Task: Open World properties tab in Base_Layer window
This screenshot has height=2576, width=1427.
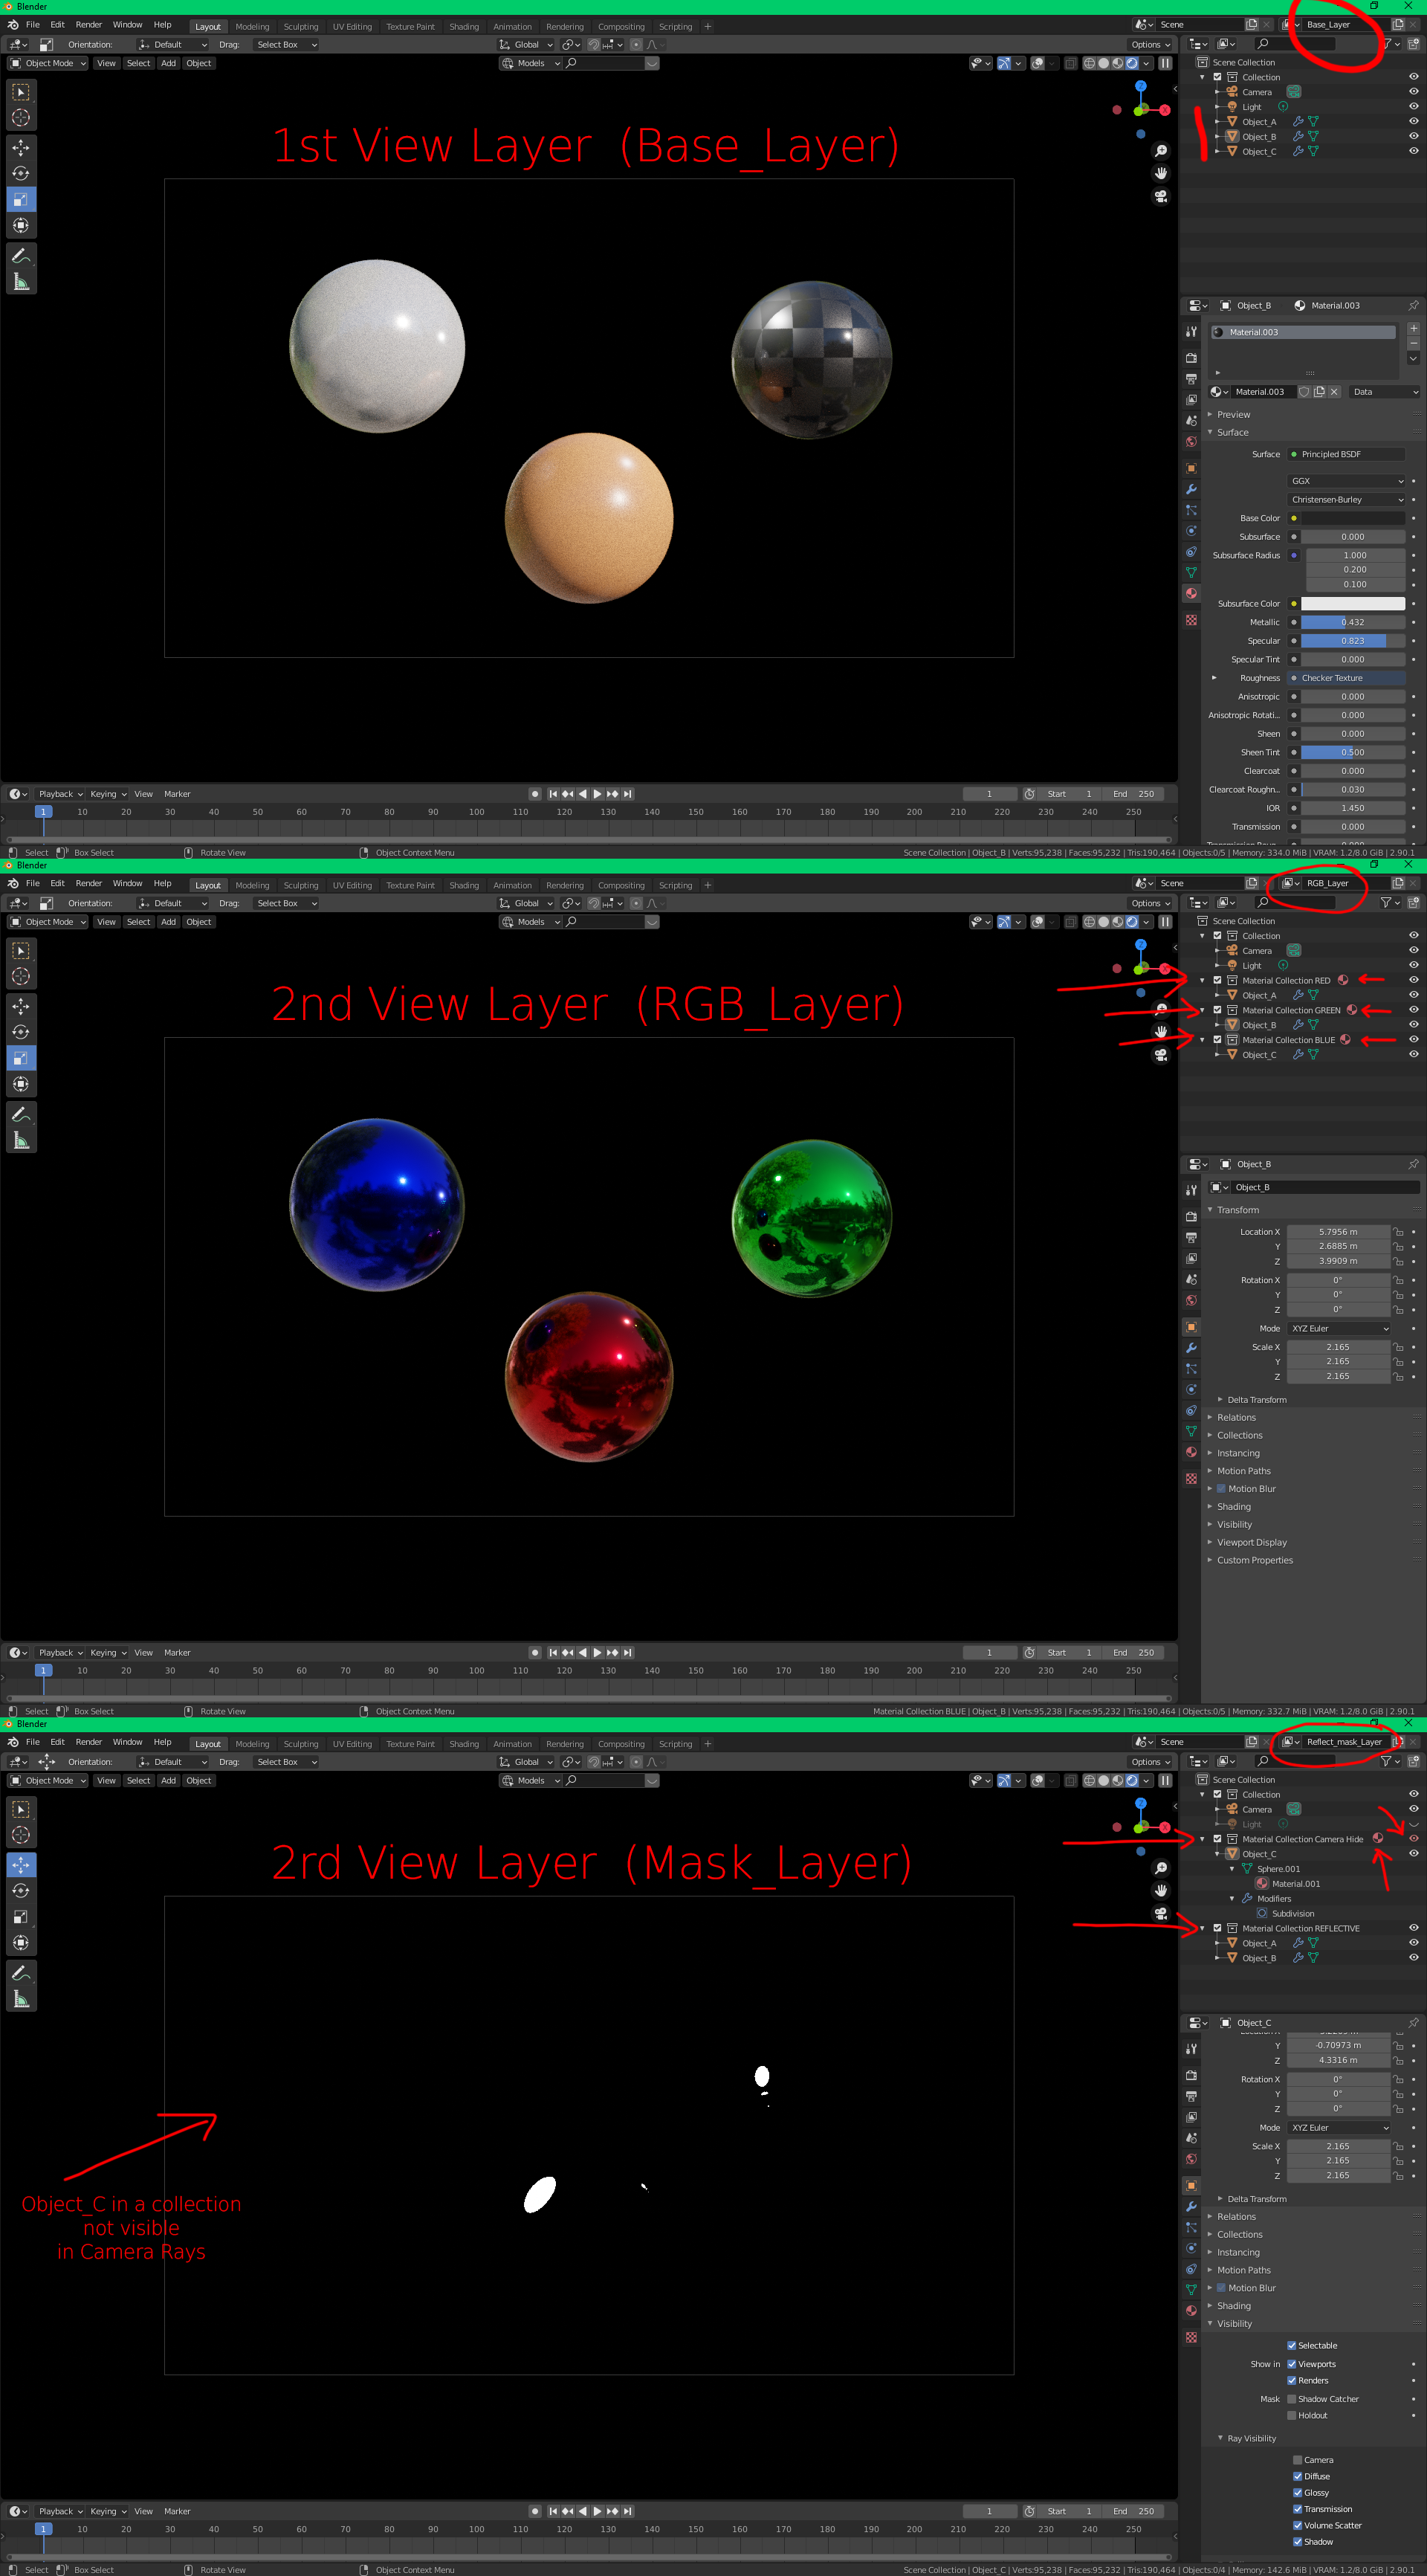Action: (x=1191, y=442)
